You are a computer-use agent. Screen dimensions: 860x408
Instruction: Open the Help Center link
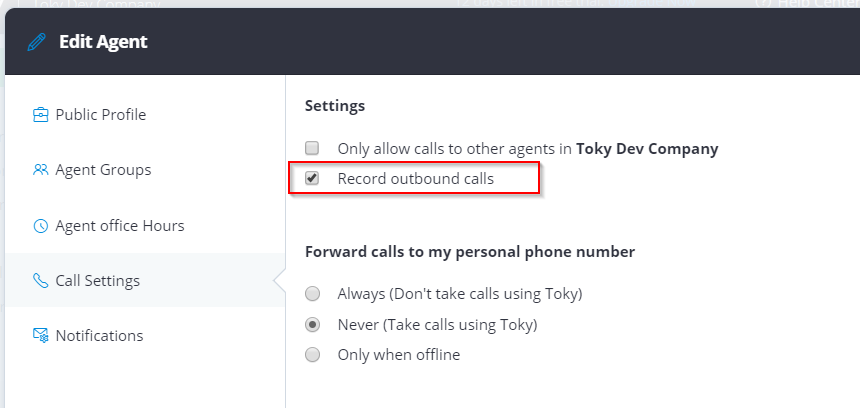point(808,3)
